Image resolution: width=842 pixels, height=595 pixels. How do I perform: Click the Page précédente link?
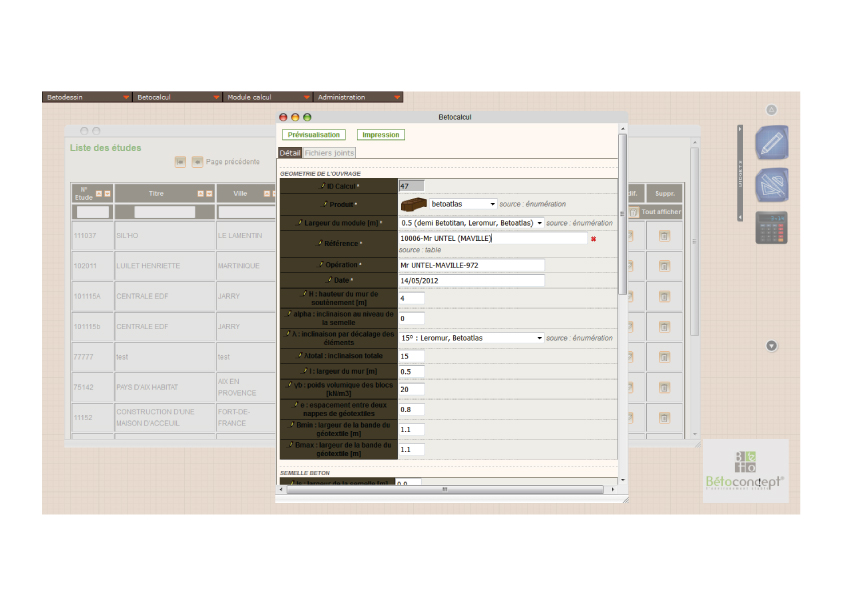tap(233, 162)
